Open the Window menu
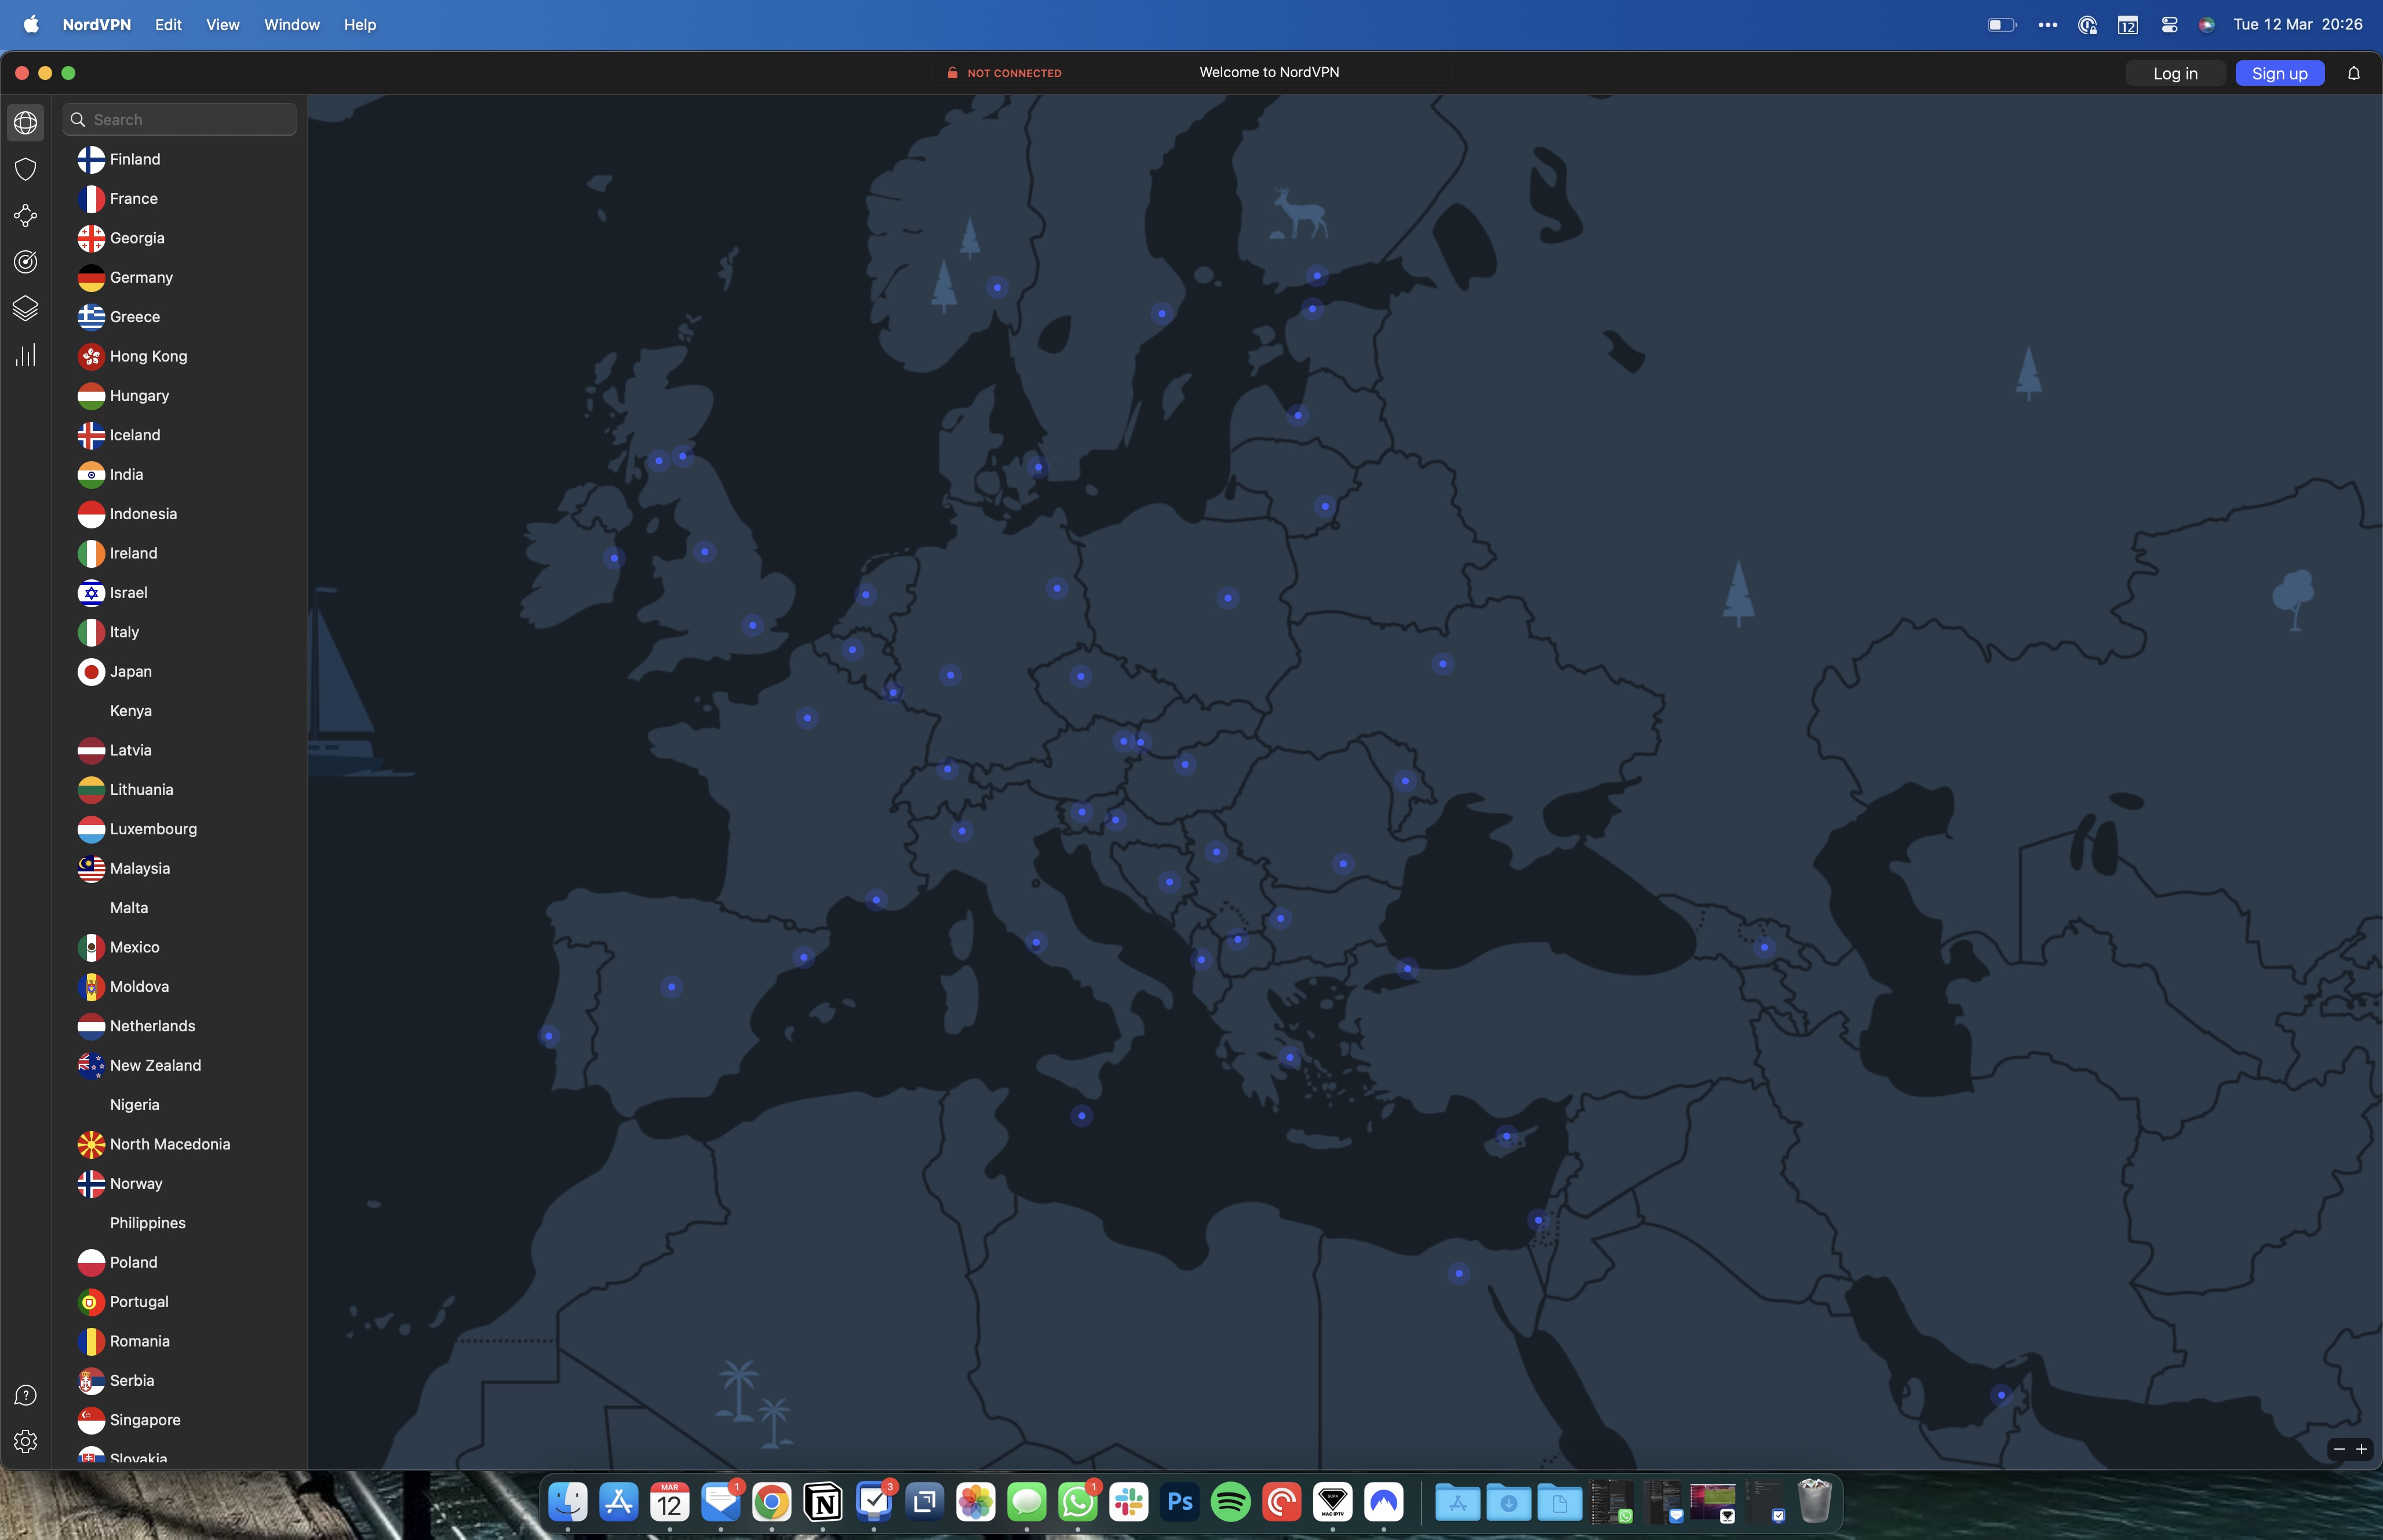 291,25
